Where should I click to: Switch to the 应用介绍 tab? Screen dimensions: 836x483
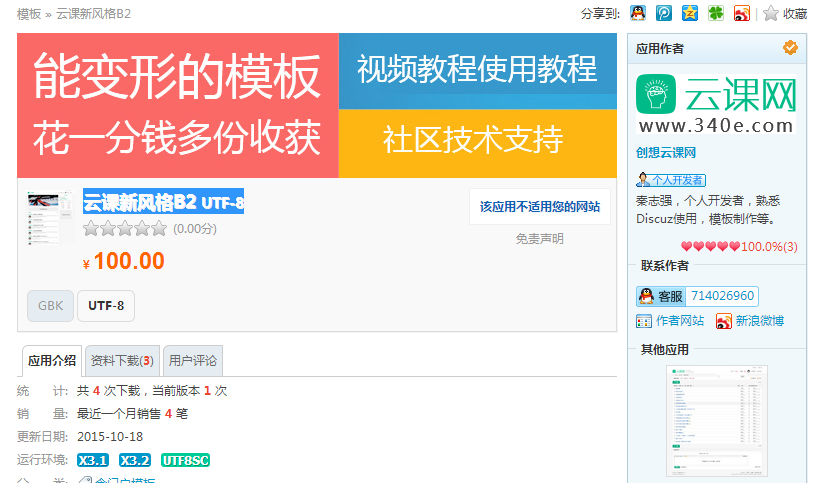point(52,361)
